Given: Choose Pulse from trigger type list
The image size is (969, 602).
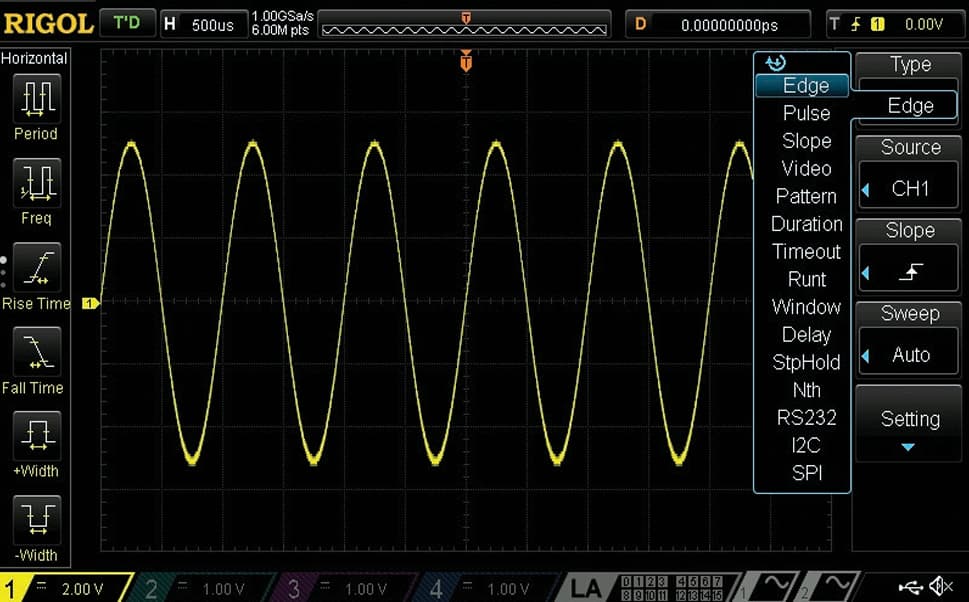Looking at the screenshot, I should click(806, 113).
